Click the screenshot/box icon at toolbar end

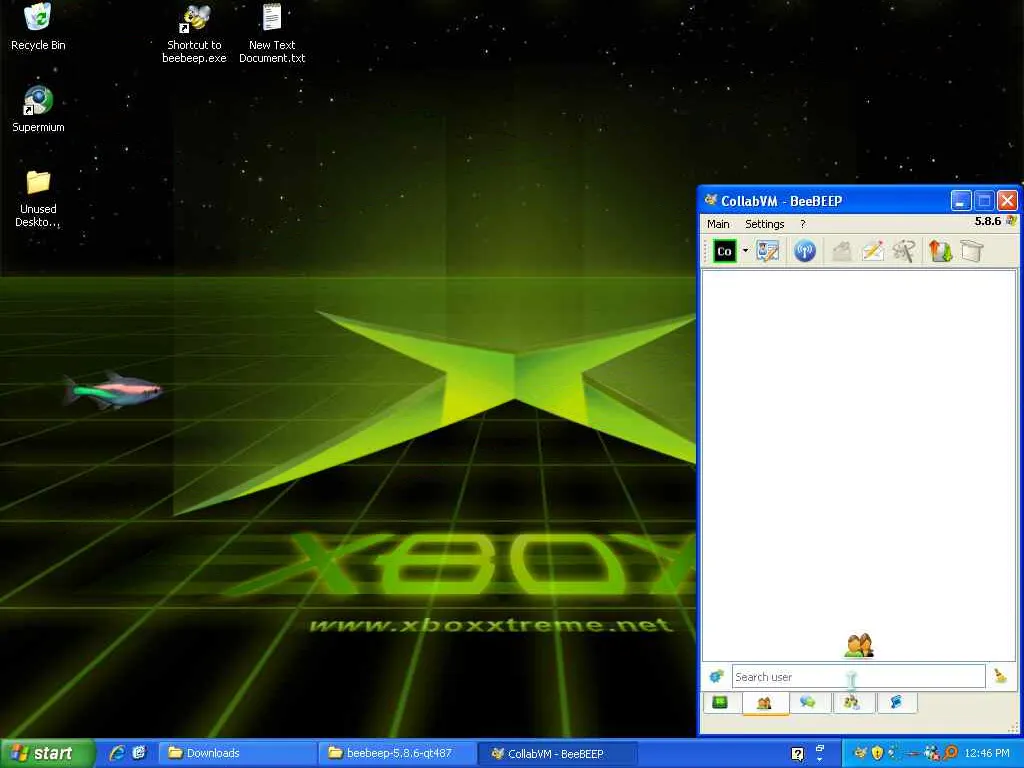(972, 251)
